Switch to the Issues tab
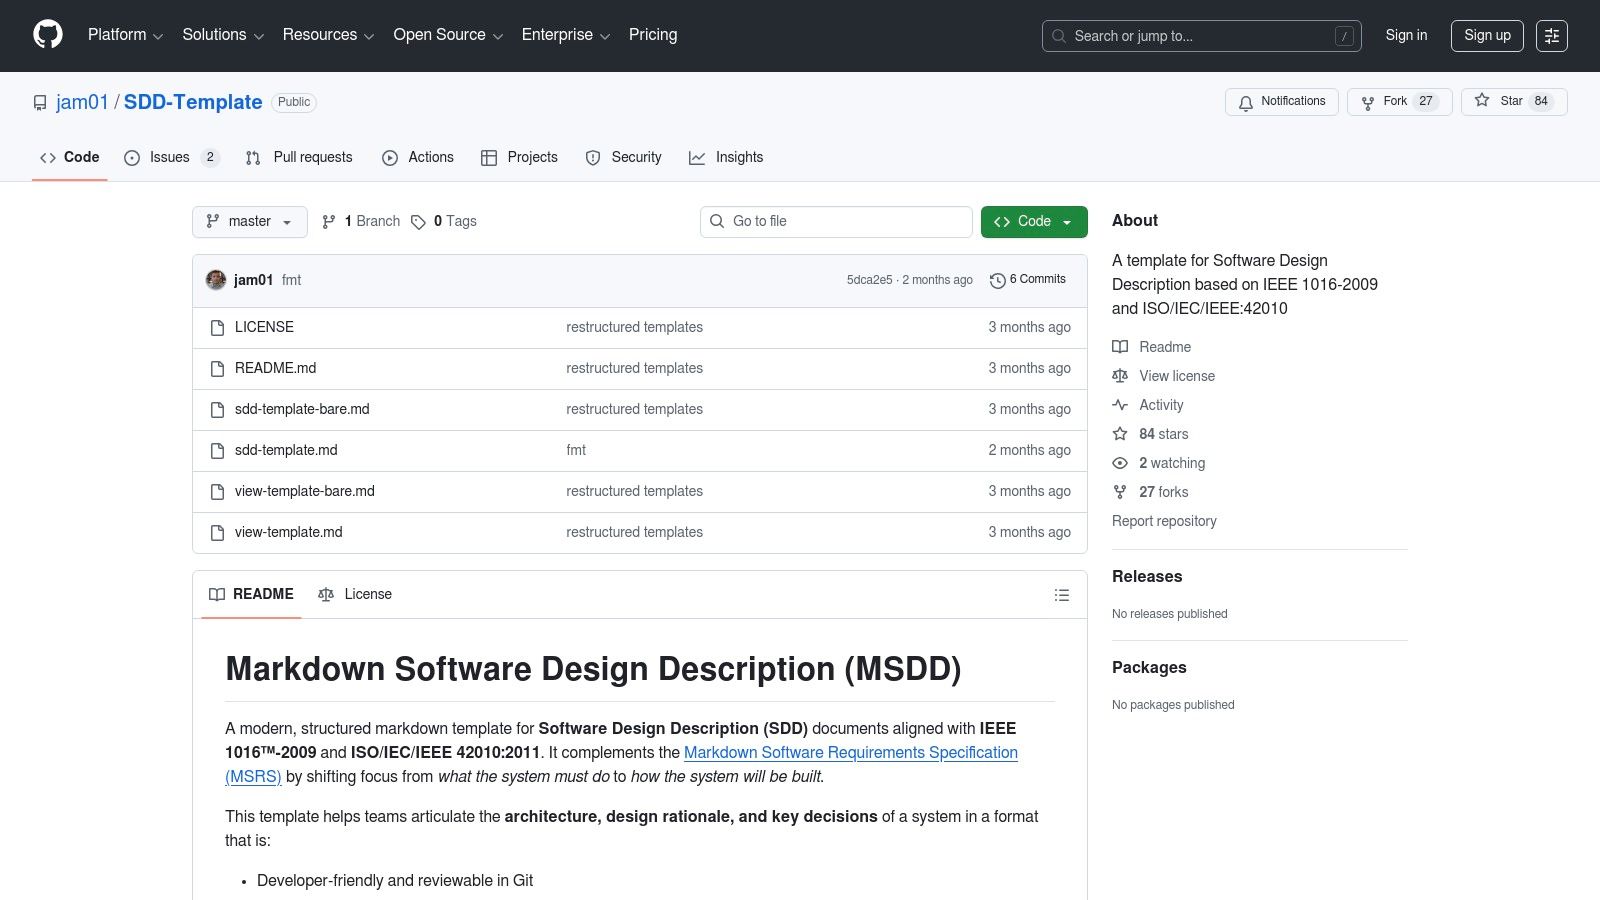The height and width of the screenshot is (900, 1600). click(170, 158)
